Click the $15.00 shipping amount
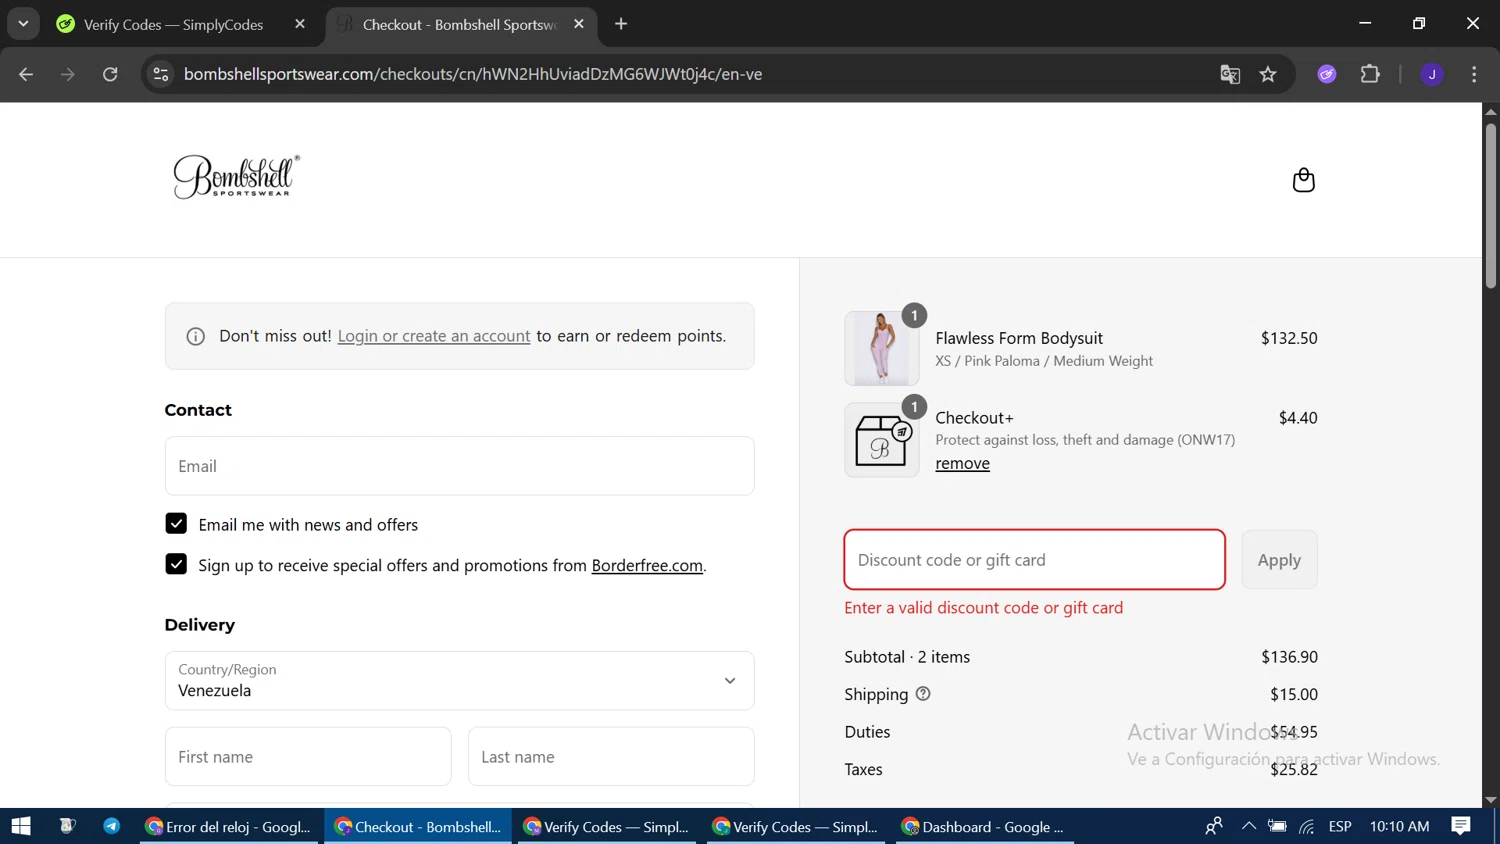The image size is (1500, 844). (1294, 694)
